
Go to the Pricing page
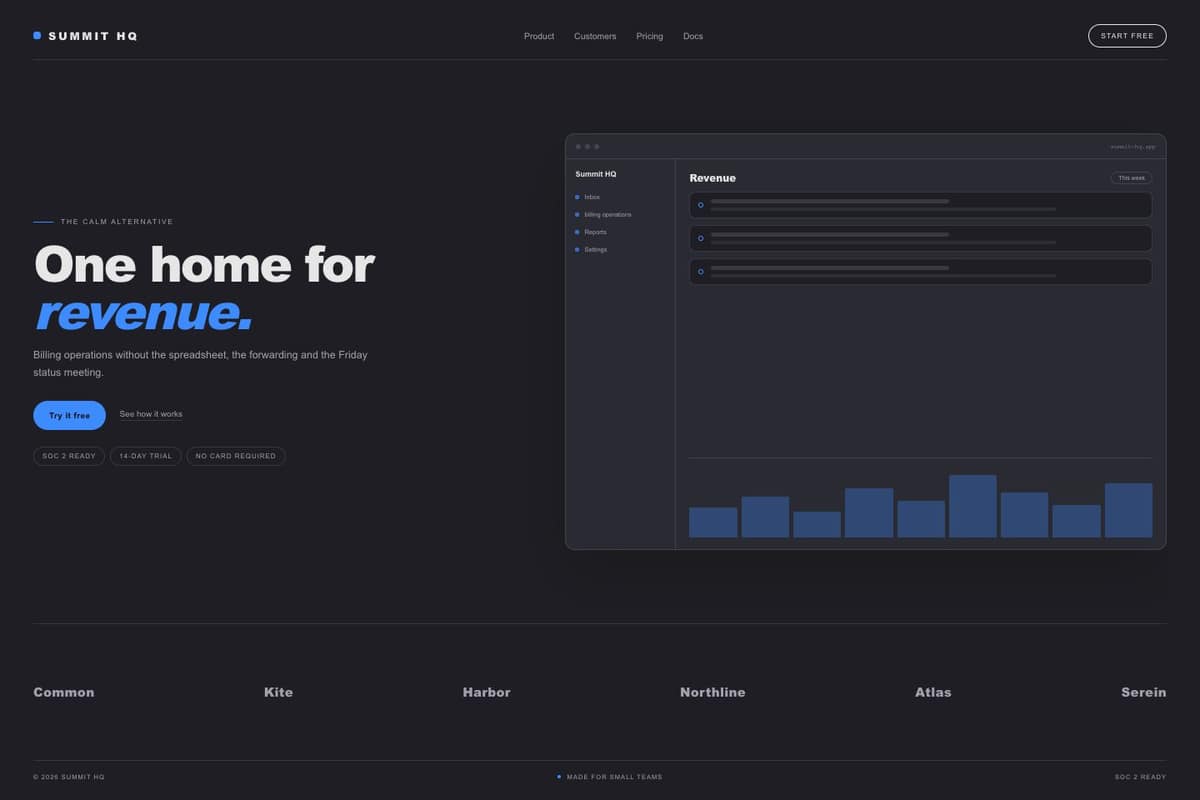[x=650, y=36]
